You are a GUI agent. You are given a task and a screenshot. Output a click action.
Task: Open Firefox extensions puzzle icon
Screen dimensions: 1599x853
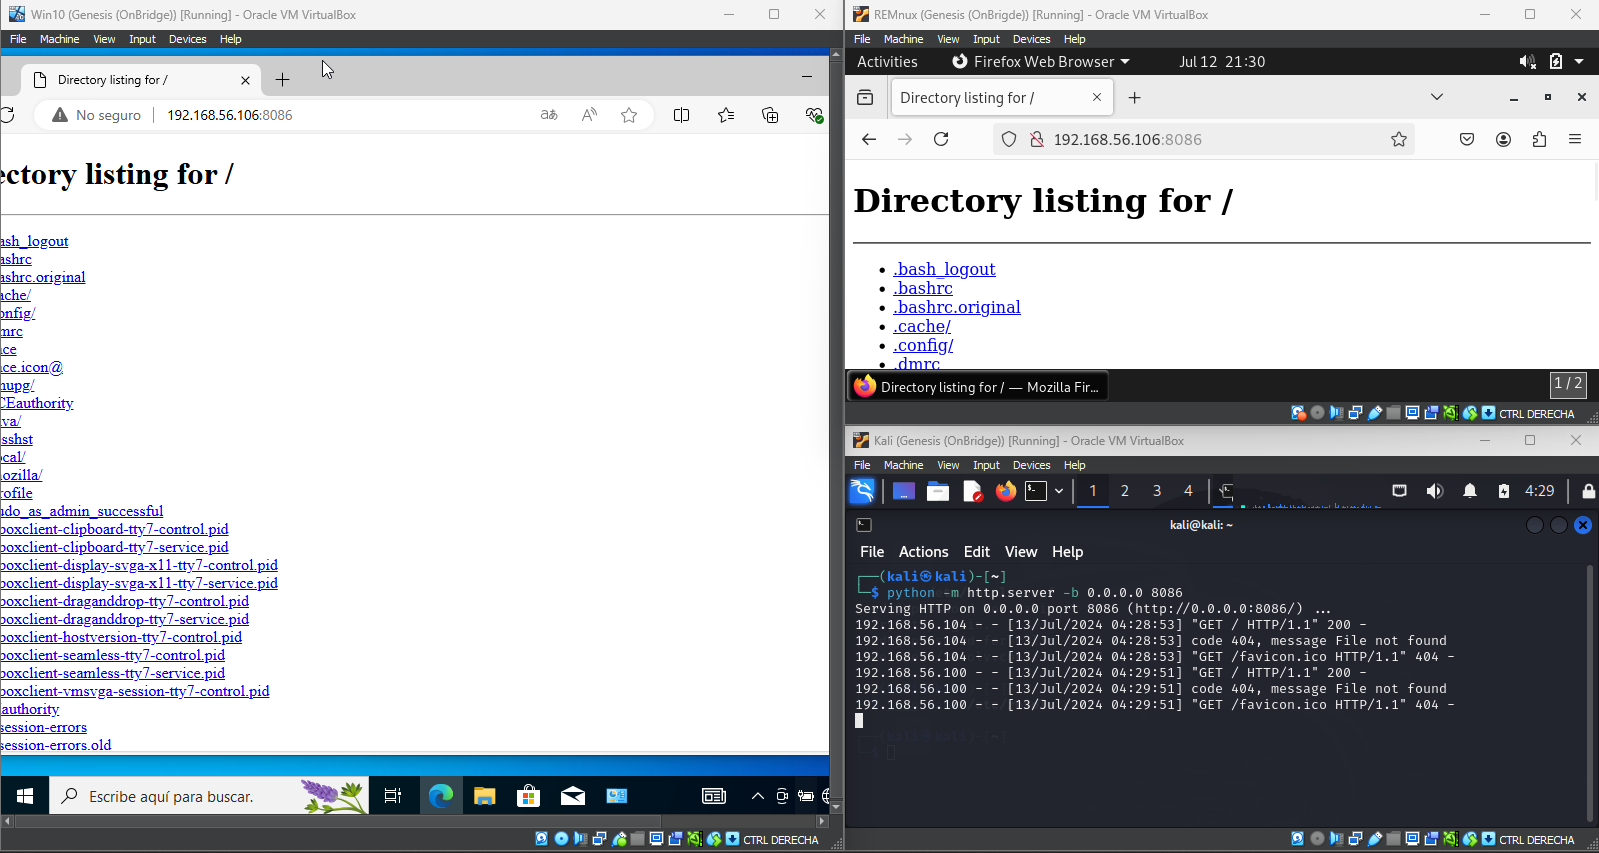point(1539,139)
